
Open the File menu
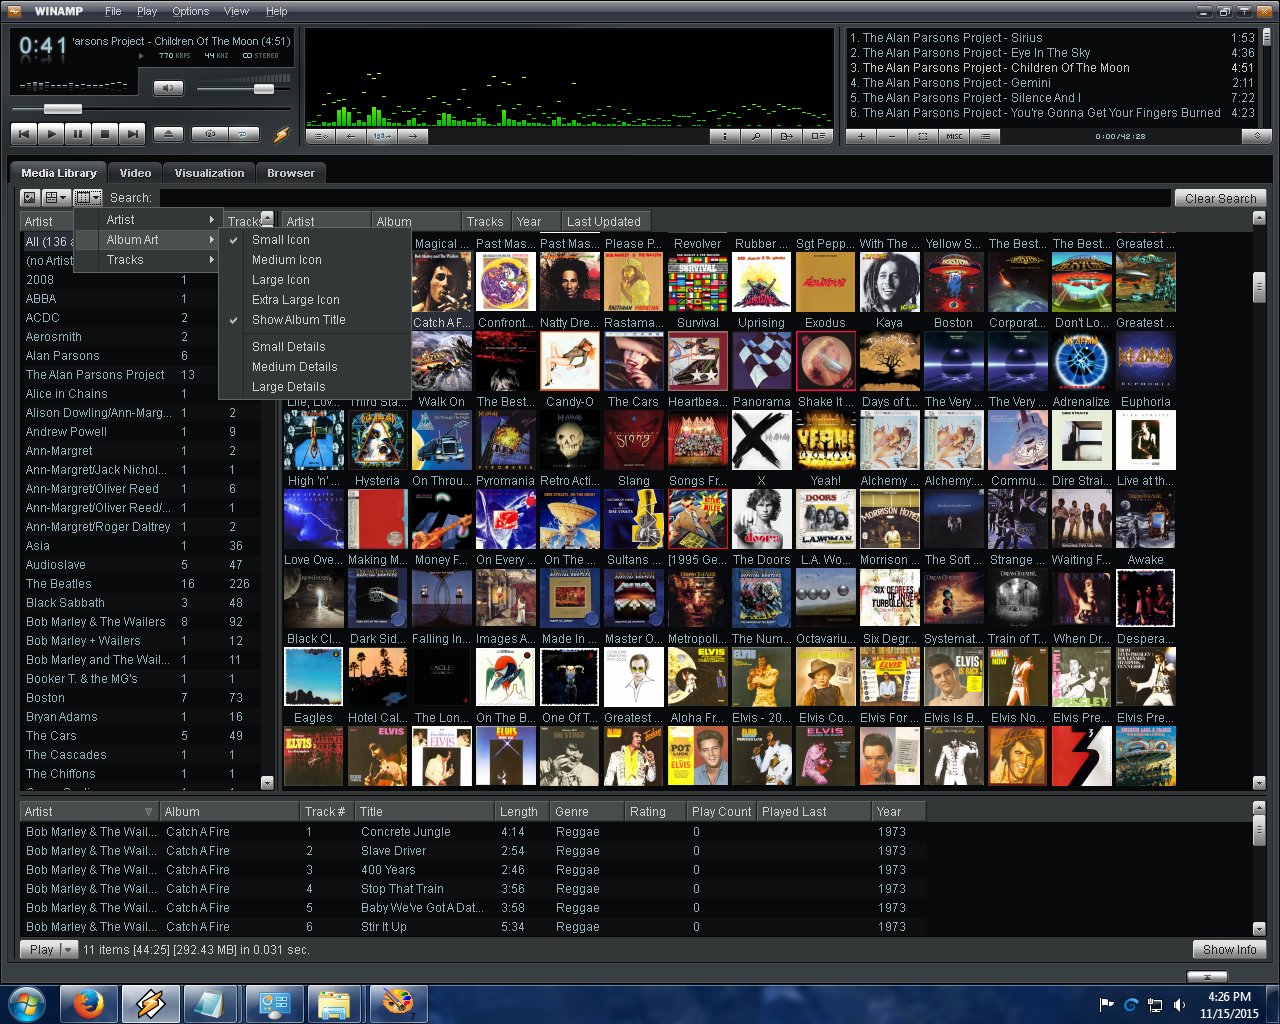(x=113, y=11)
